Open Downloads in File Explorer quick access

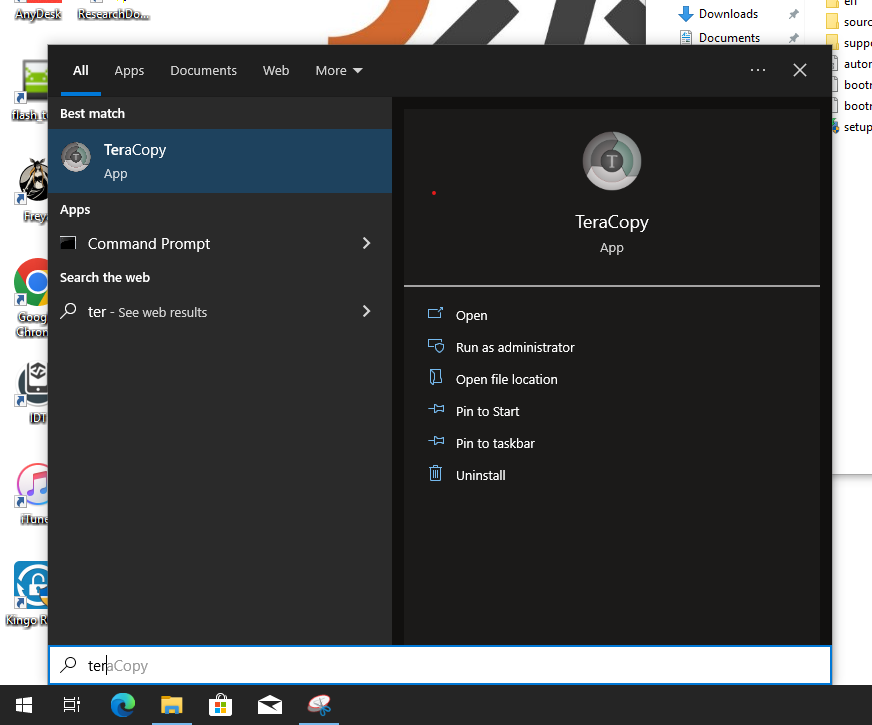[728, 14]
